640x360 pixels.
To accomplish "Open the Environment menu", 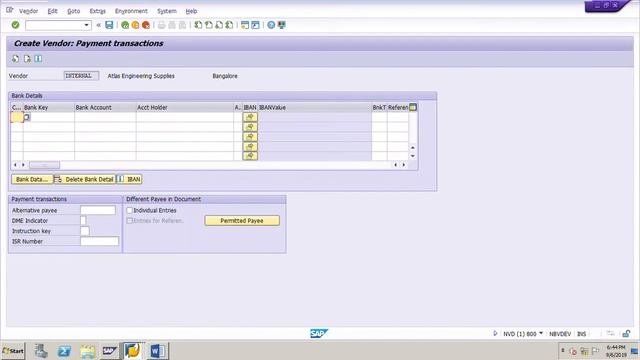I will click(131, 11).
